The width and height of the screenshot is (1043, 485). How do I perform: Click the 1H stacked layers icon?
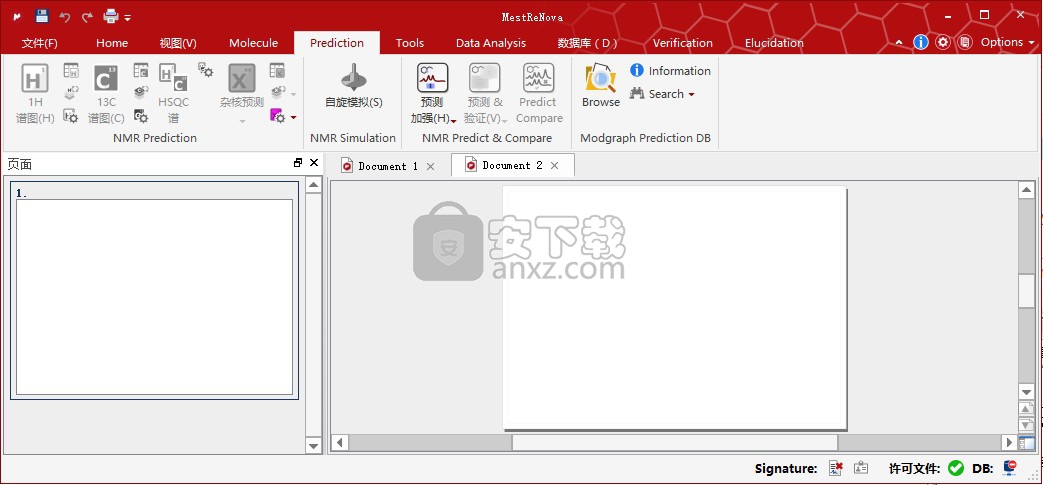[71, 93]
